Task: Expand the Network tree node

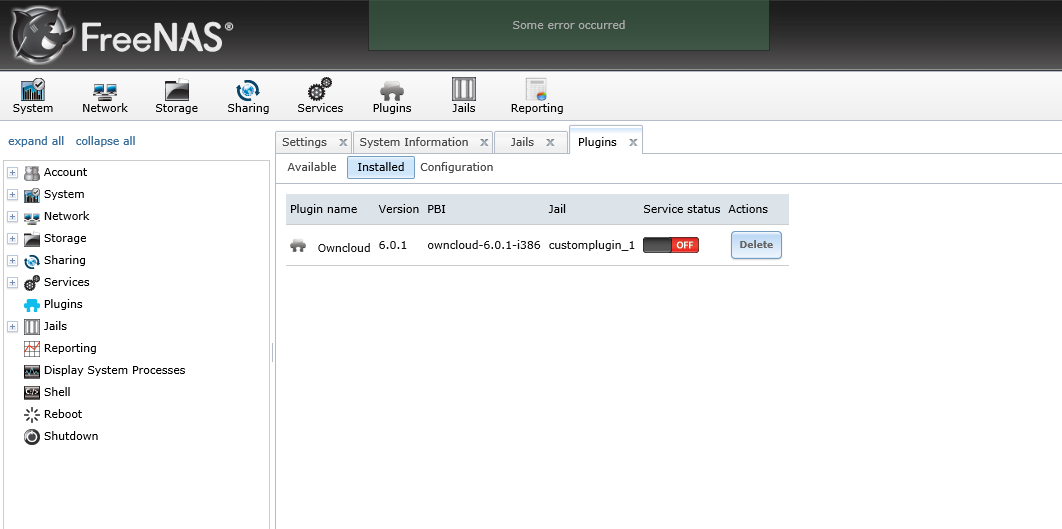Action: [x=12, y=217]
